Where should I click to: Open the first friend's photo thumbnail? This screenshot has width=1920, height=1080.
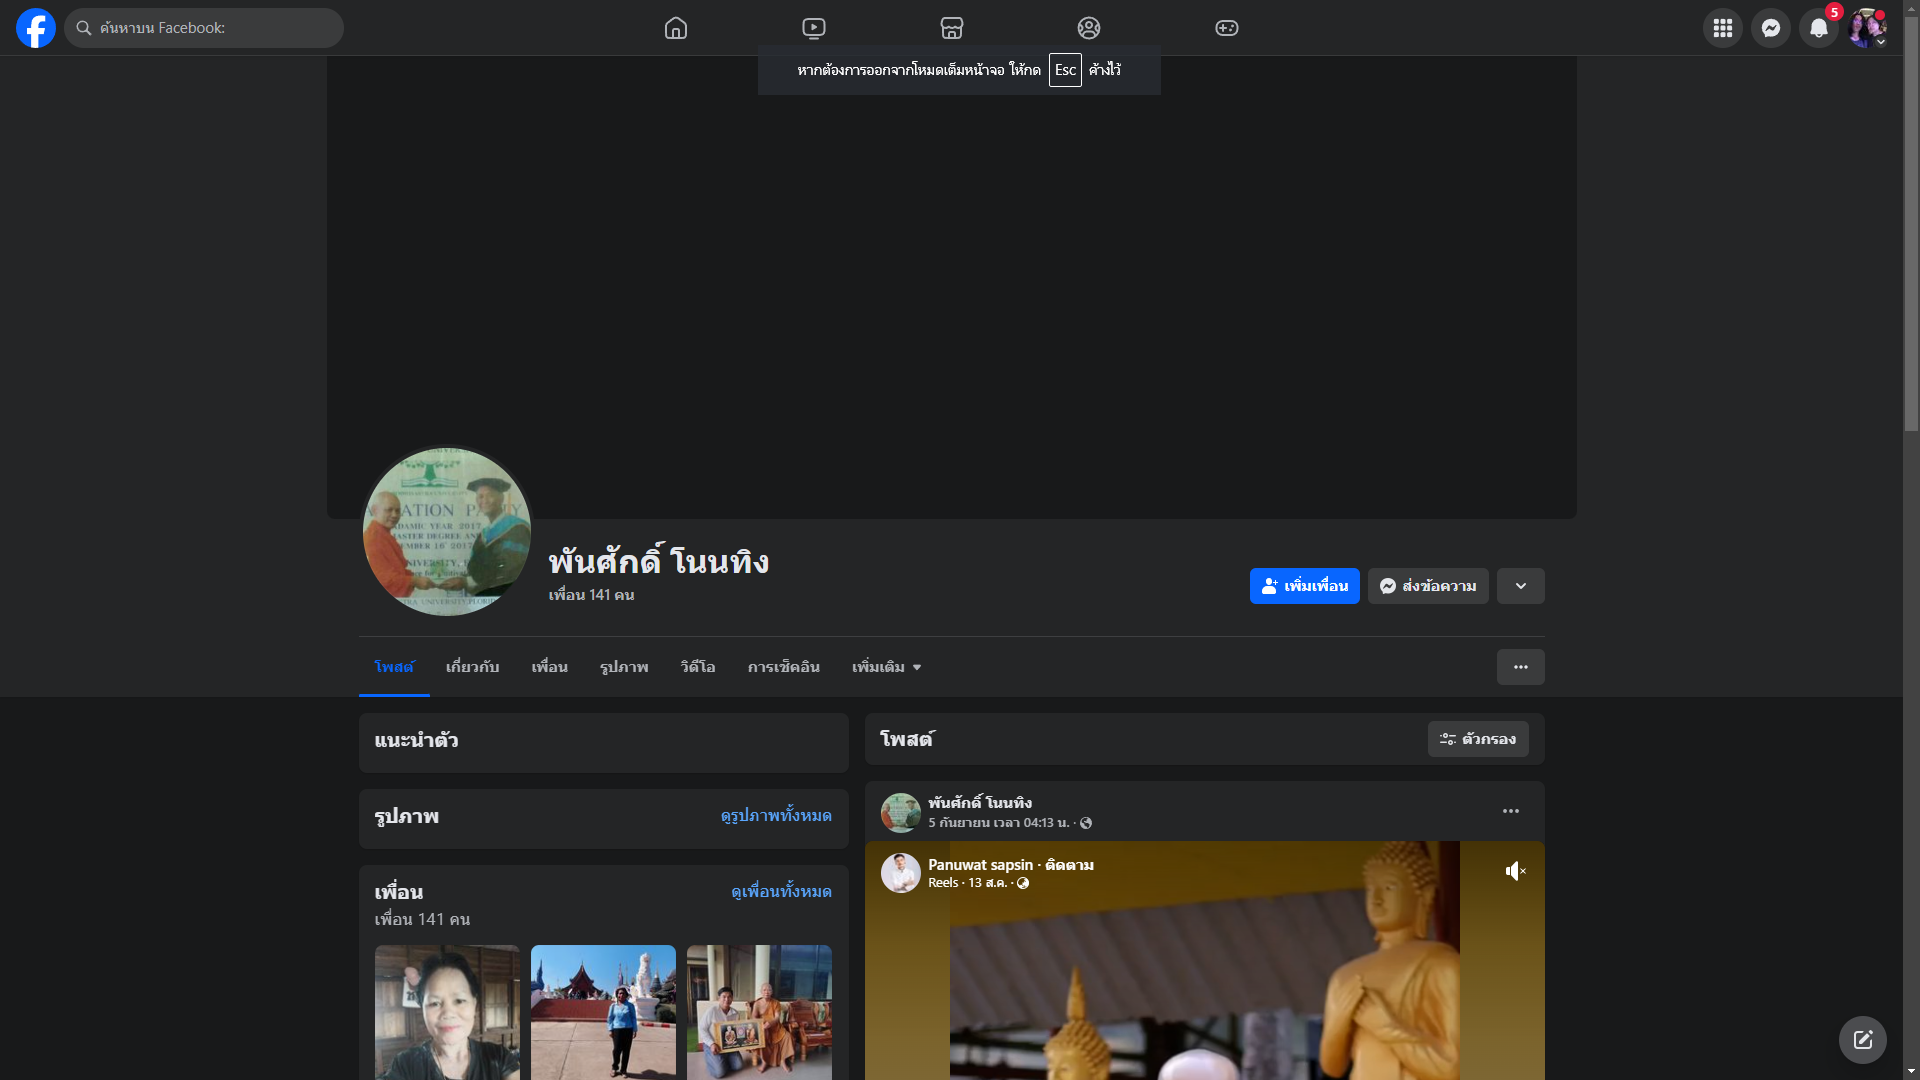click(x=447, y=1010)
